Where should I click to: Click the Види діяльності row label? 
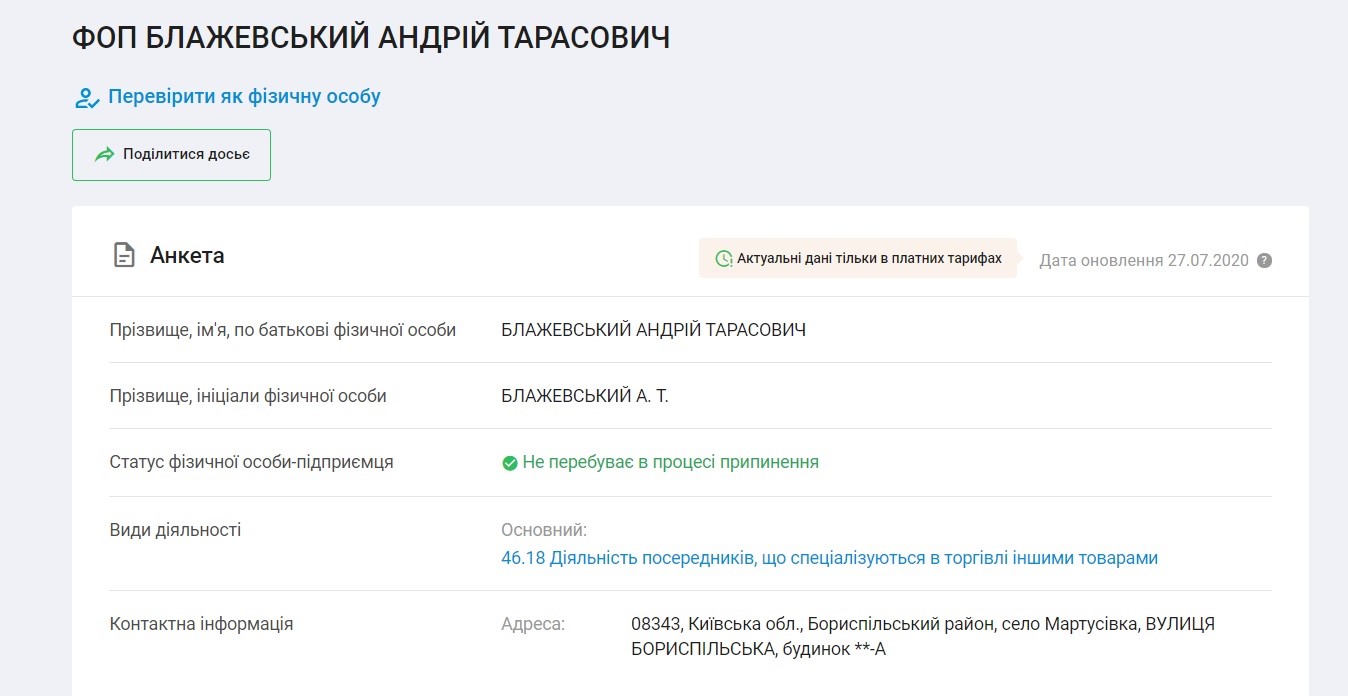175,530
